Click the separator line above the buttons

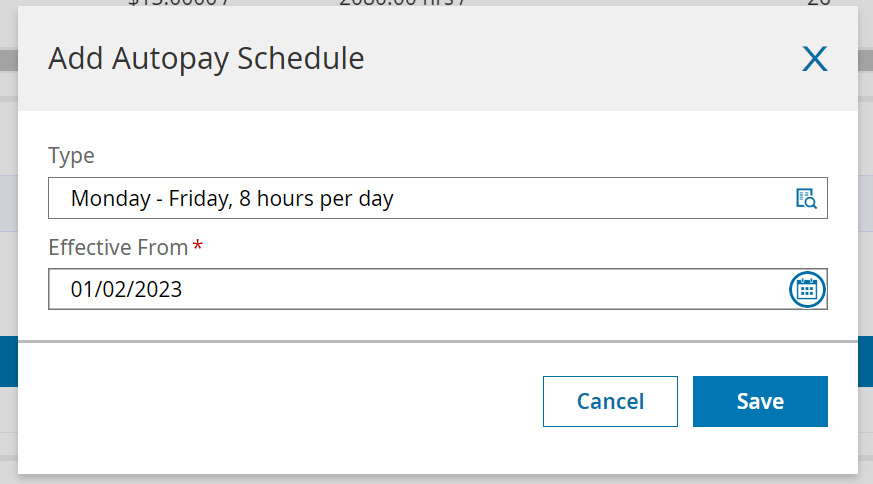pos(437,342)
